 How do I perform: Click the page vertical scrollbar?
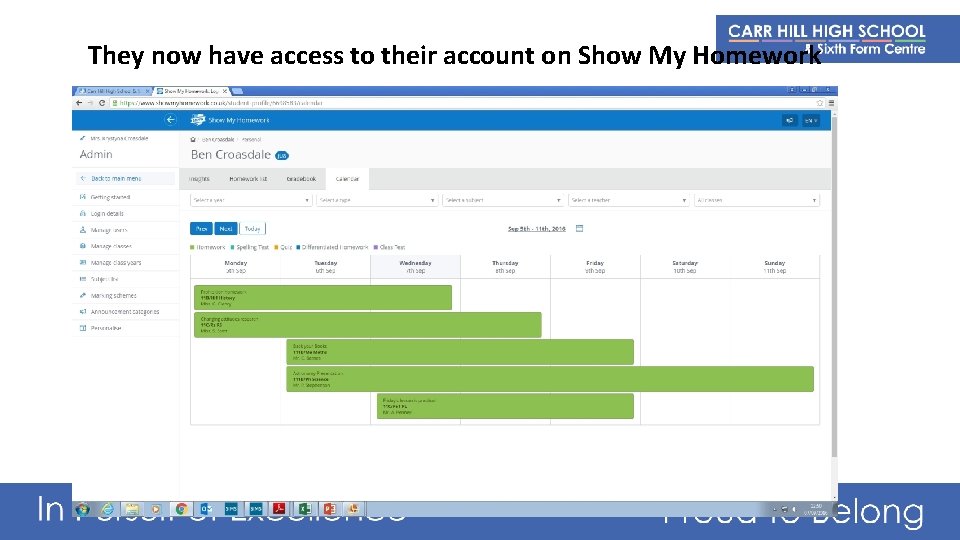pos(834,288)
